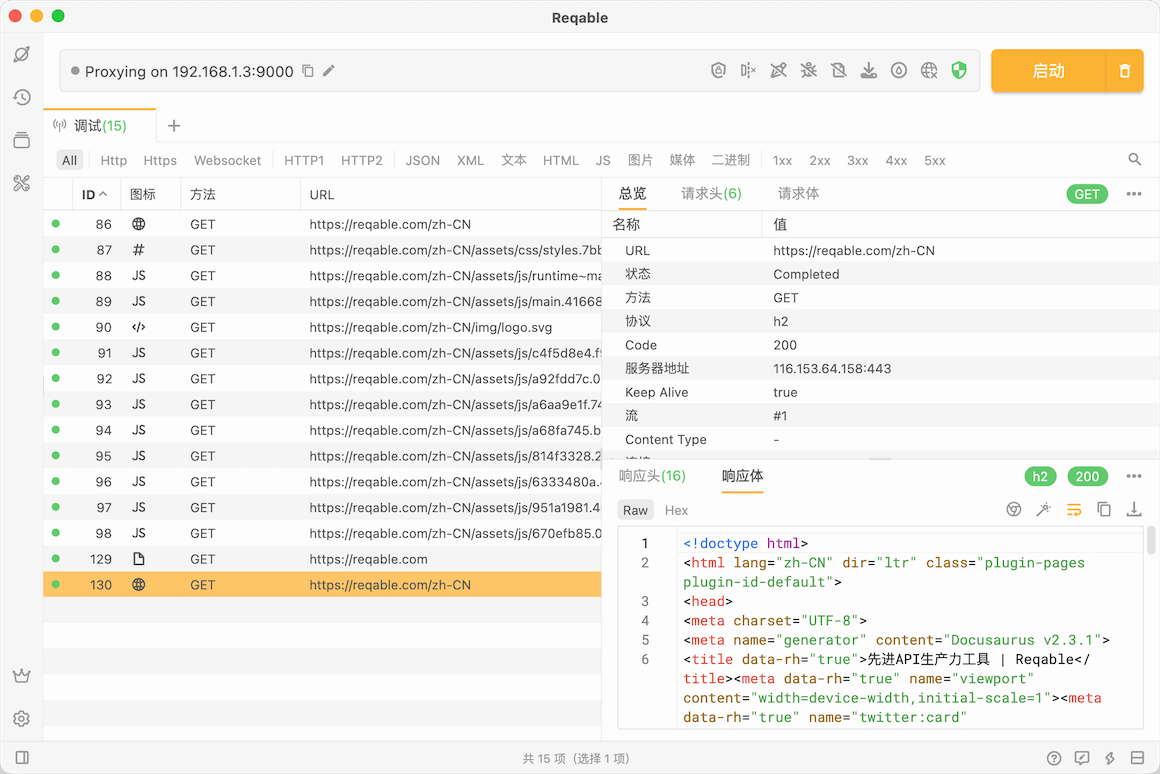The height and width of the screenshot is (774, 1160).
Task: Click the green security shield icon
Action: (959, 70)
